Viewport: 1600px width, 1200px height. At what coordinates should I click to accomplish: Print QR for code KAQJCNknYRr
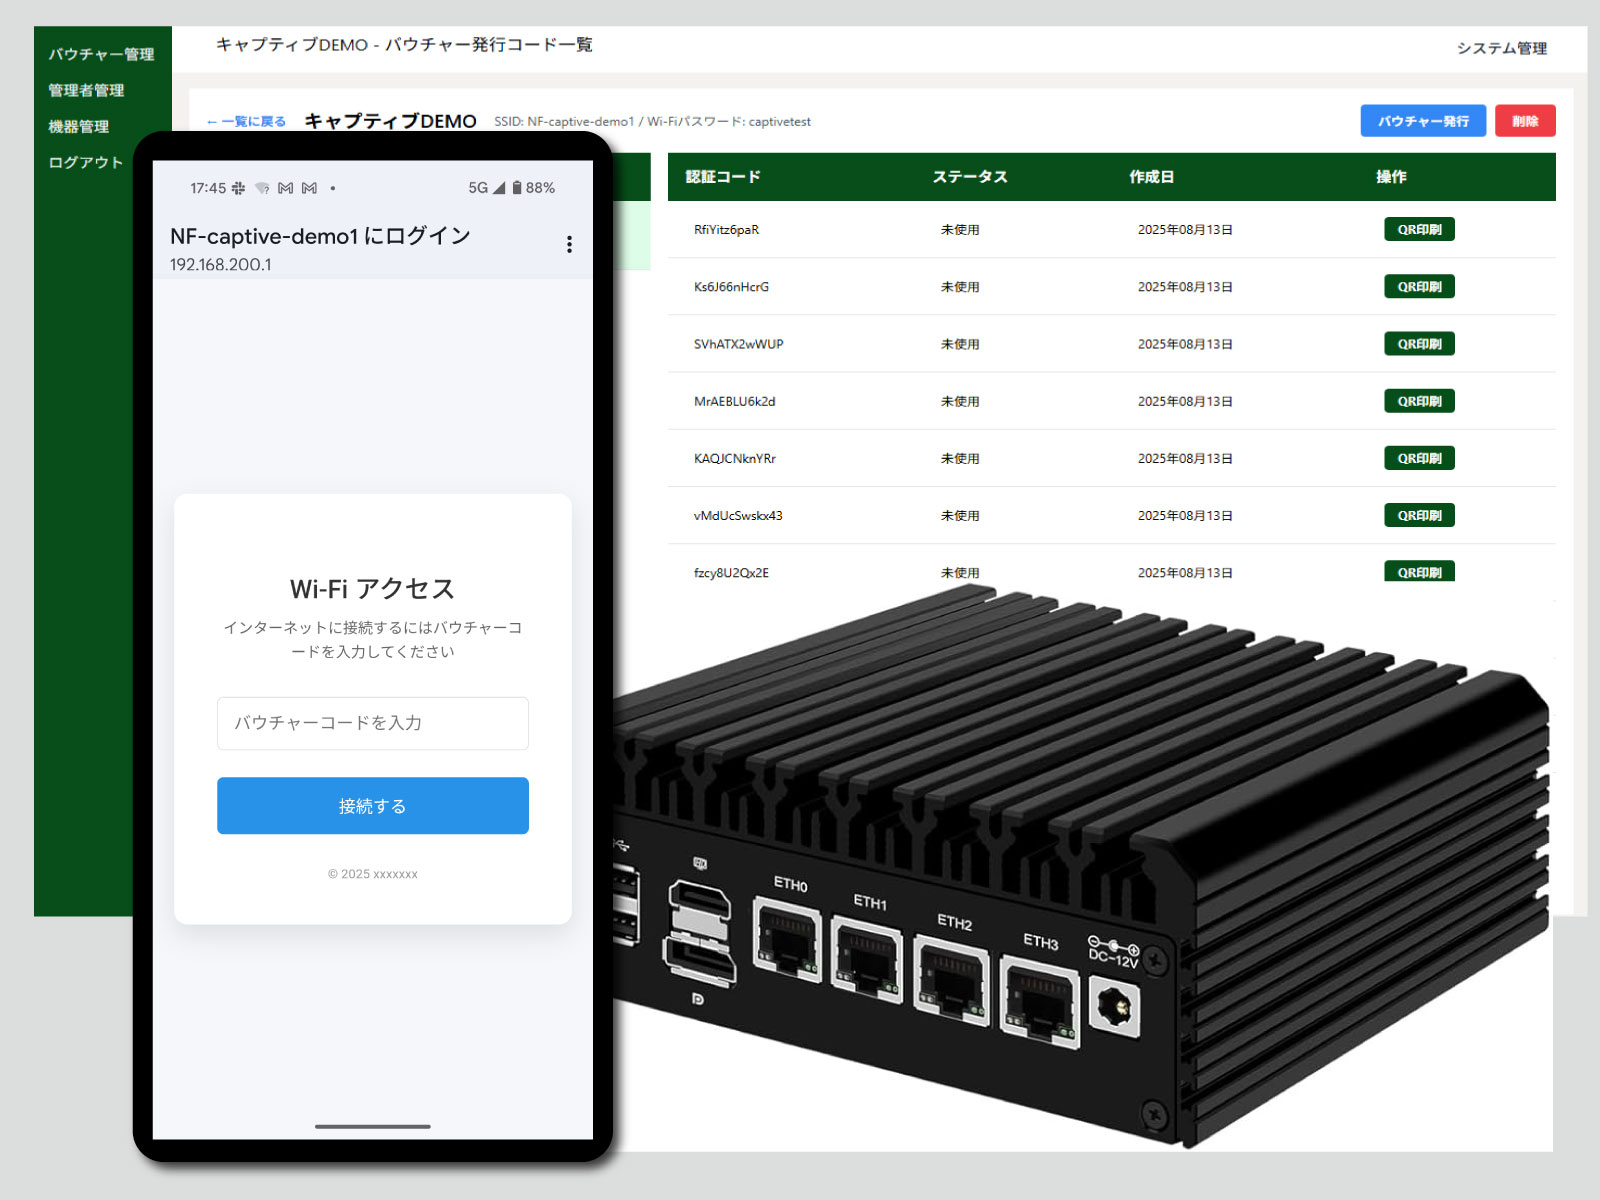[x=1419, y=458]
